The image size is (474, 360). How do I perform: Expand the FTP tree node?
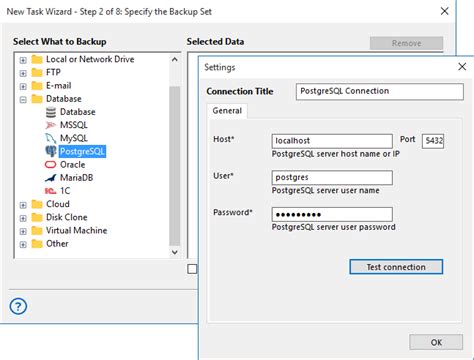pyautogui.click(x=23, y=73)
